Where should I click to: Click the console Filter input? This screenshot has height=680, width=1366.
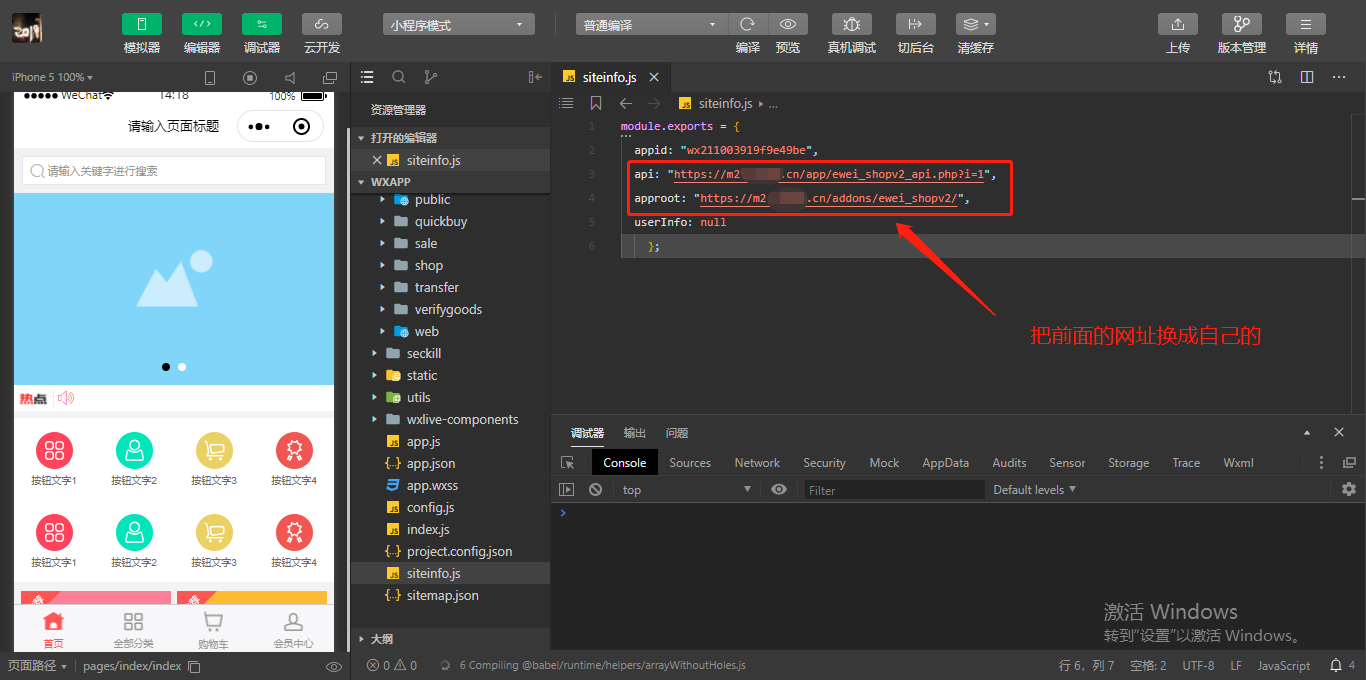tap(894, 490)
